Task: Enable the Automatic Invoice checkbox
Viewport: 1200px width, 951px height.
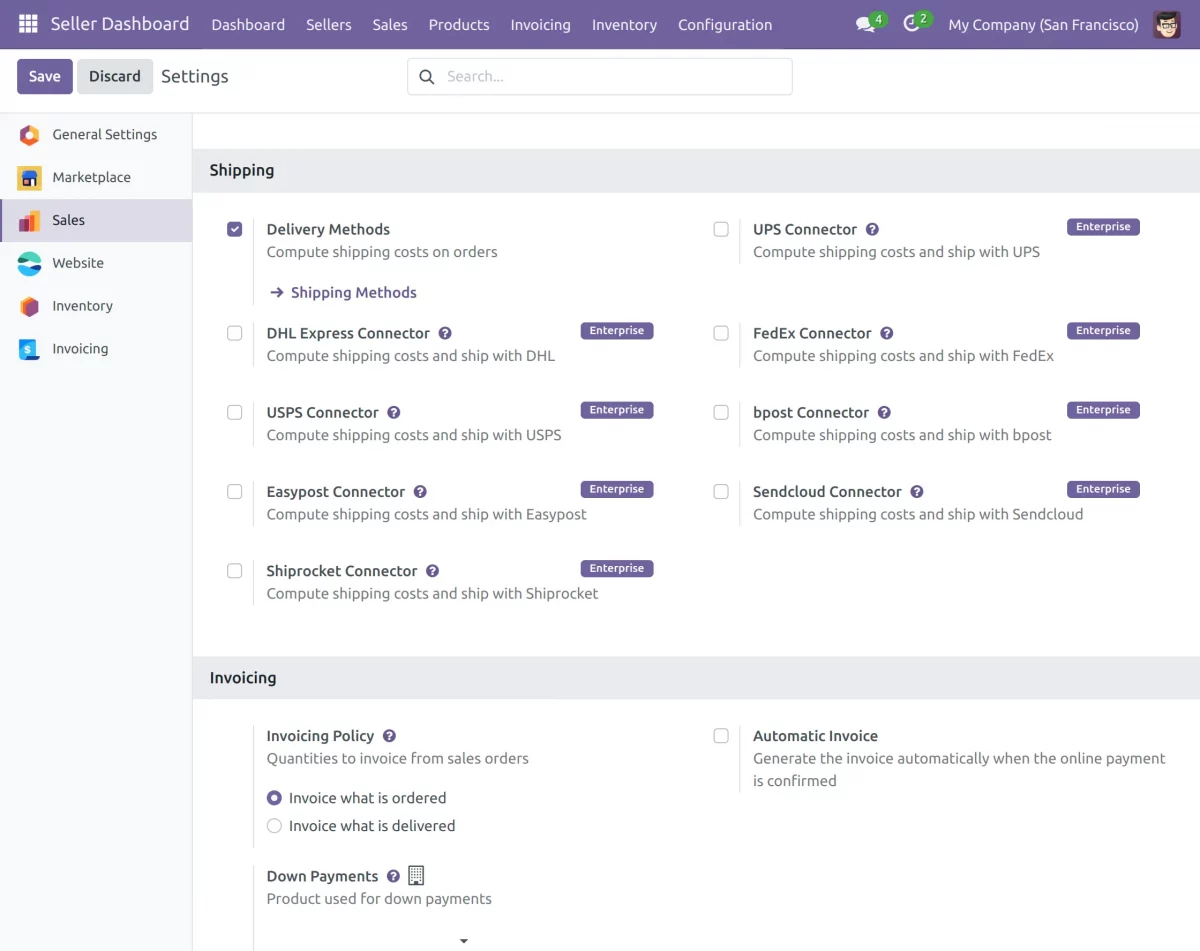Action: pyautogui.click(x=721, y=736)
